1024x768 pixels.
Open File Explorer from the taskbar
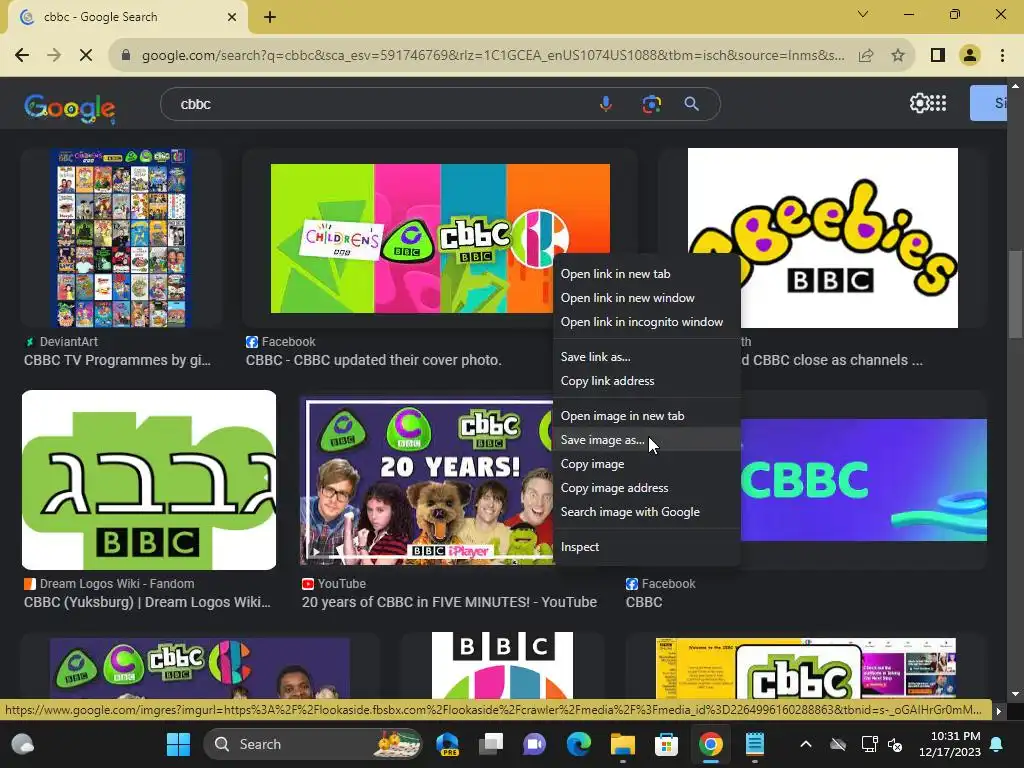tap(622, 744)
